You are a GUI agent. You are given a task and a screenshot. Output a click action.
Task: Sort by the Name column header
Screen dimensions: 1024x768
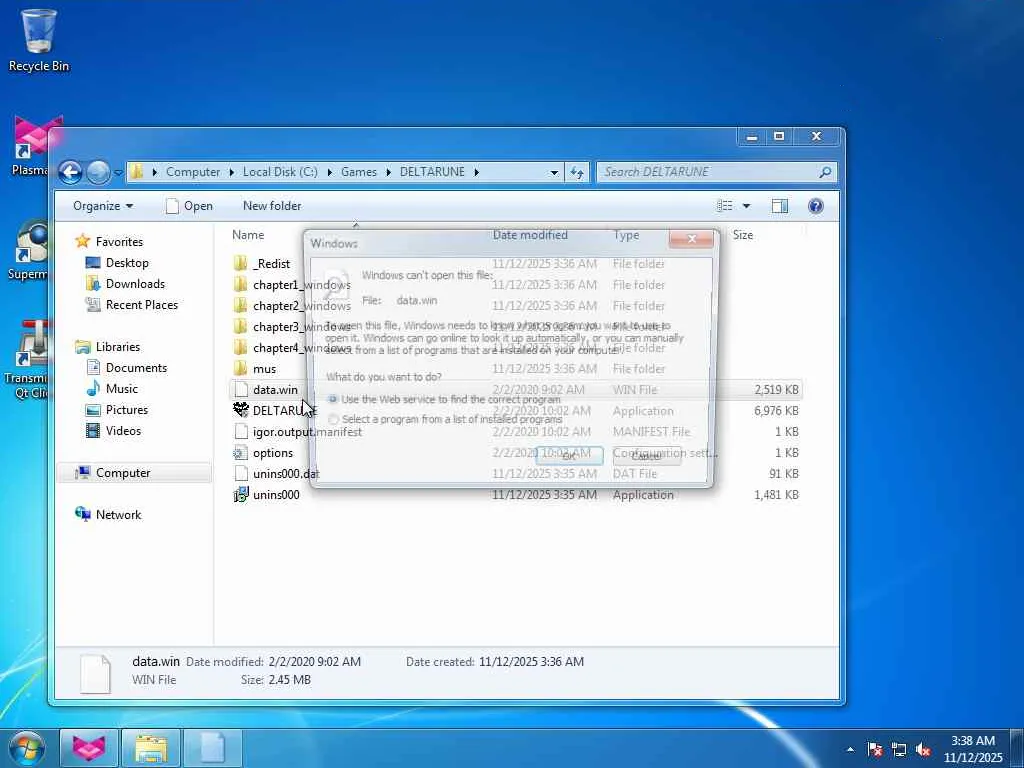click(248, 235)
